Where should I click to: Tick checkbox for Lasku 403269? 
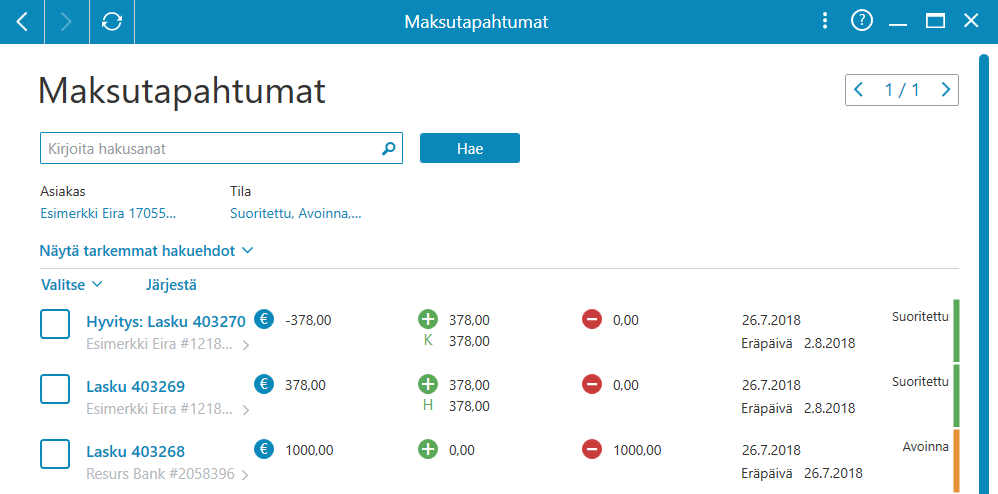[x=55, y=389]
